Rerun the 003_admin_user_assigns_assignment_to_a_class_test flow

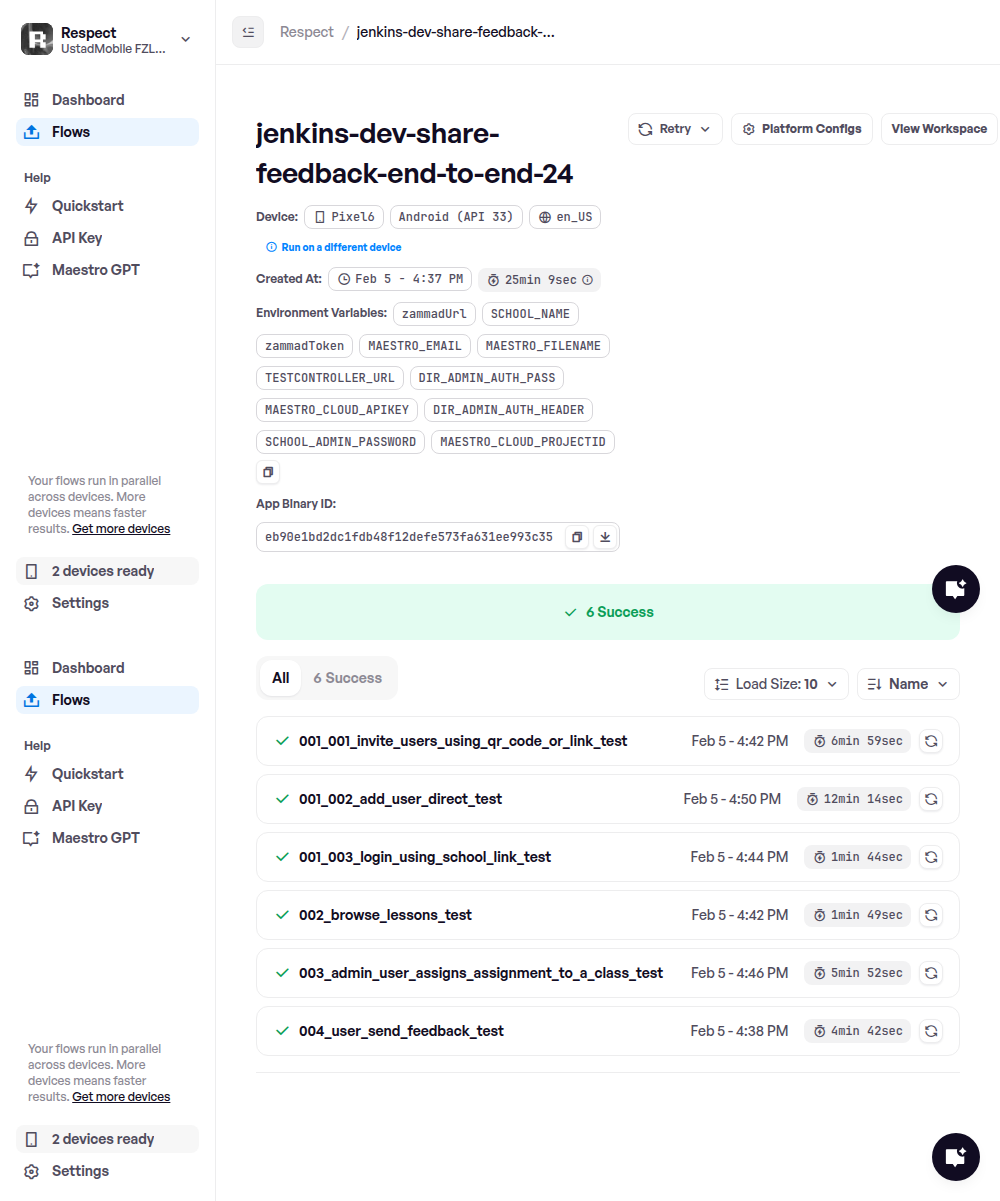931,973
